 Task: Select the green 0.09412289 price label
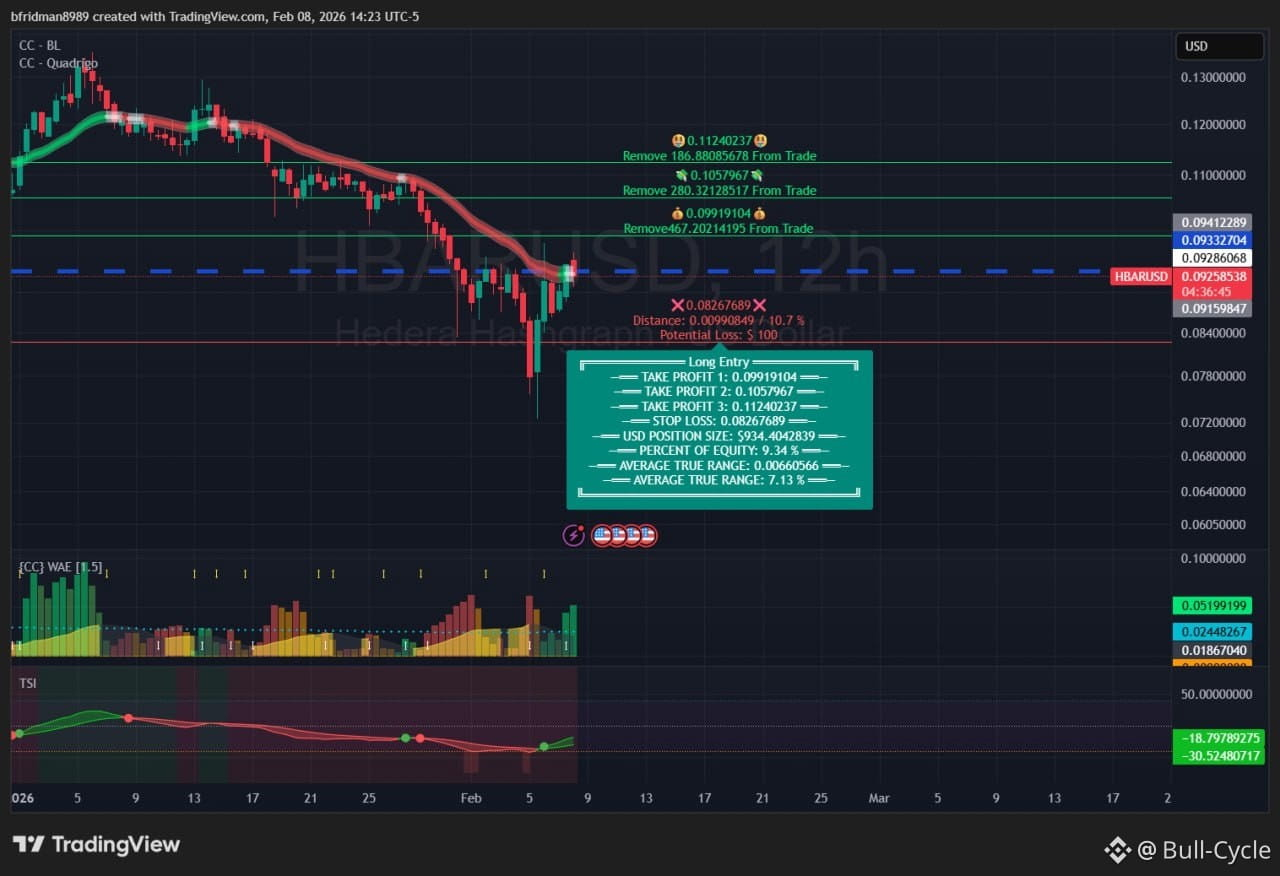coord(1213,222)
